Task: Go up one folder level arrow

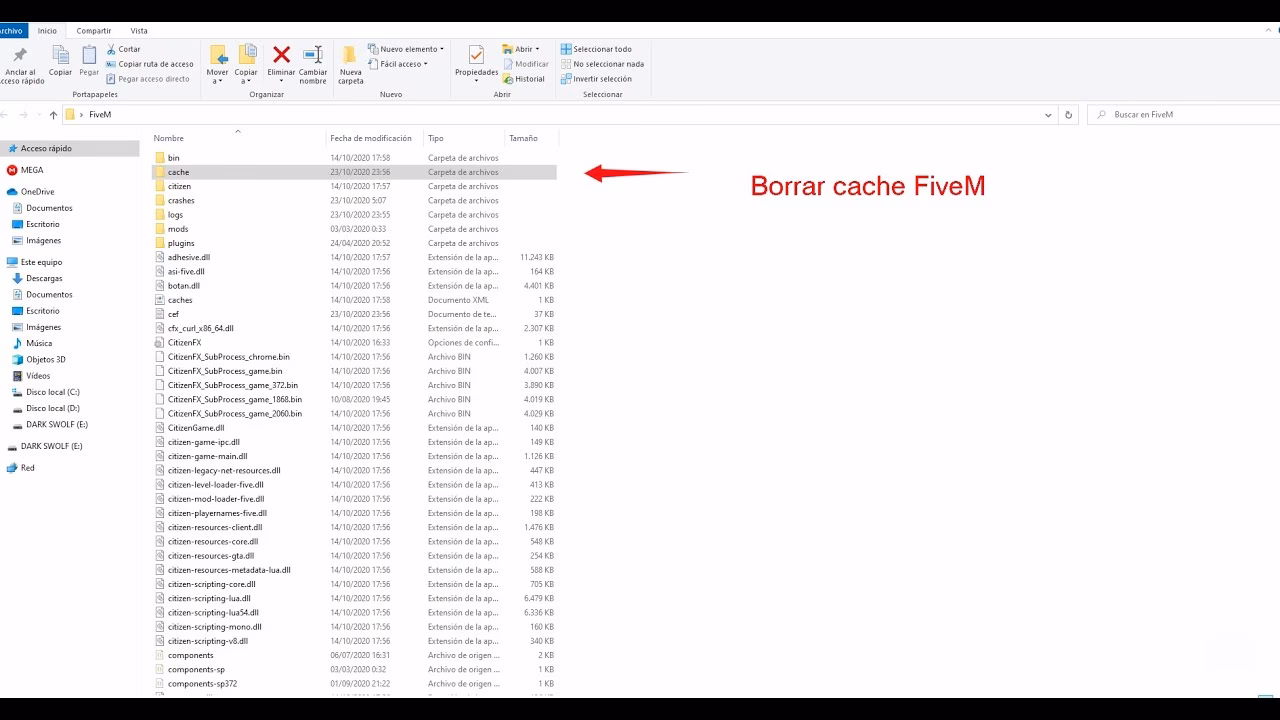Action: [x=53, y=115]
